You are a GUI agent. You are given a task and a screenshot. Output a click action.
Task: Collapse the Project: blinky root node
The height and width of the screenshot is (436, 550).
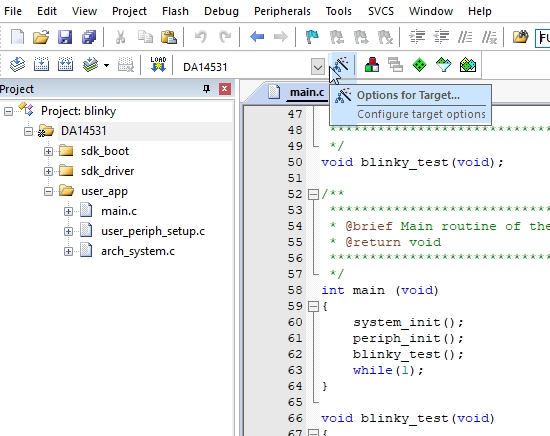point(8,112)
